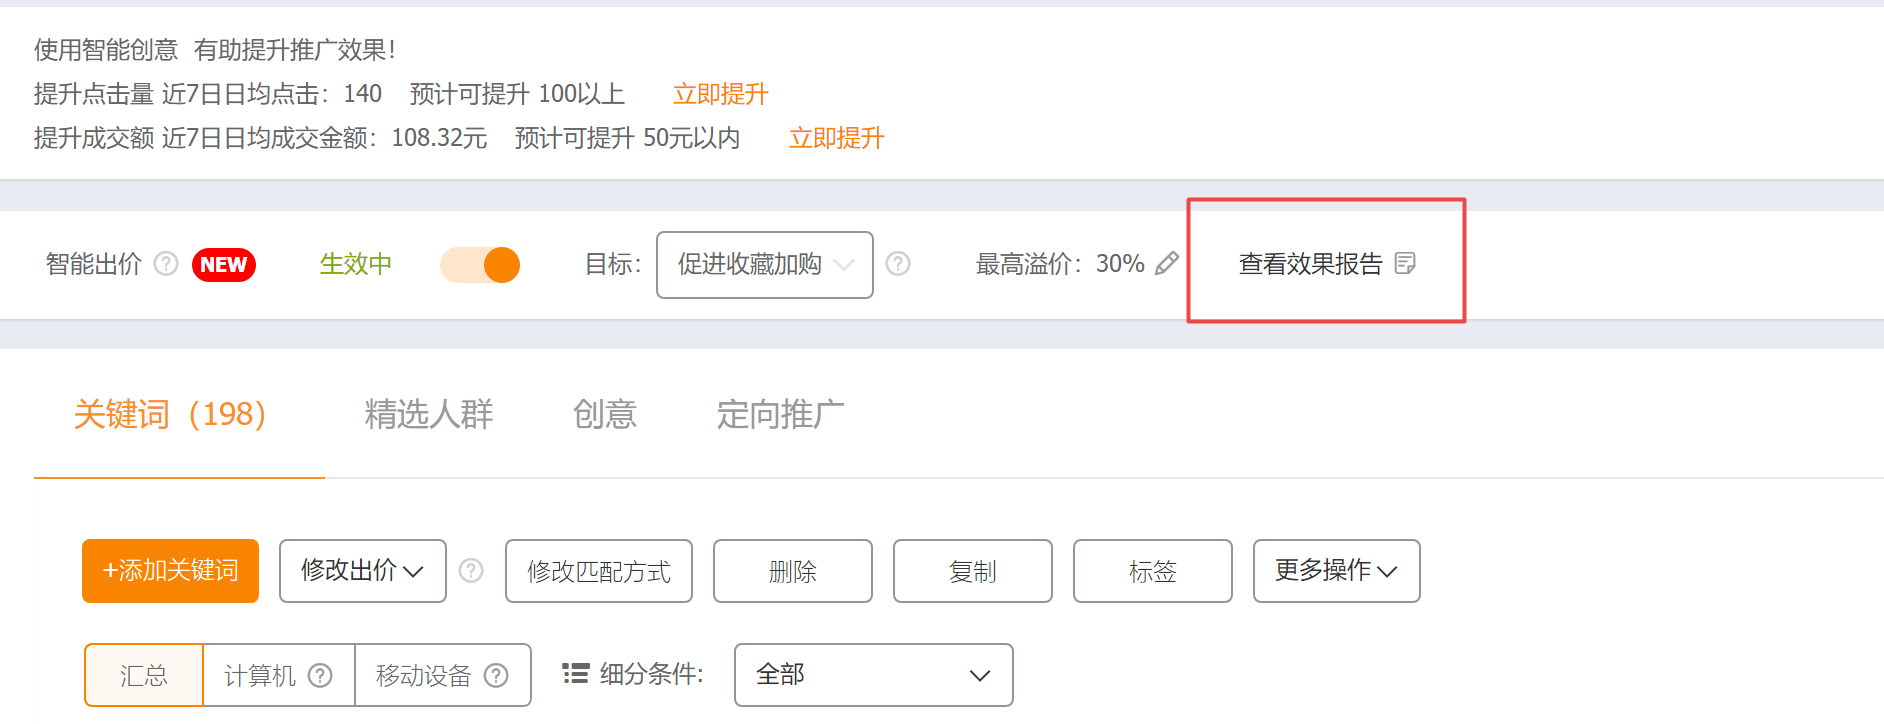The image size is (1884, 724).
Task: Open the 全部 细分条件 dropdown
Action: point(874,675)
